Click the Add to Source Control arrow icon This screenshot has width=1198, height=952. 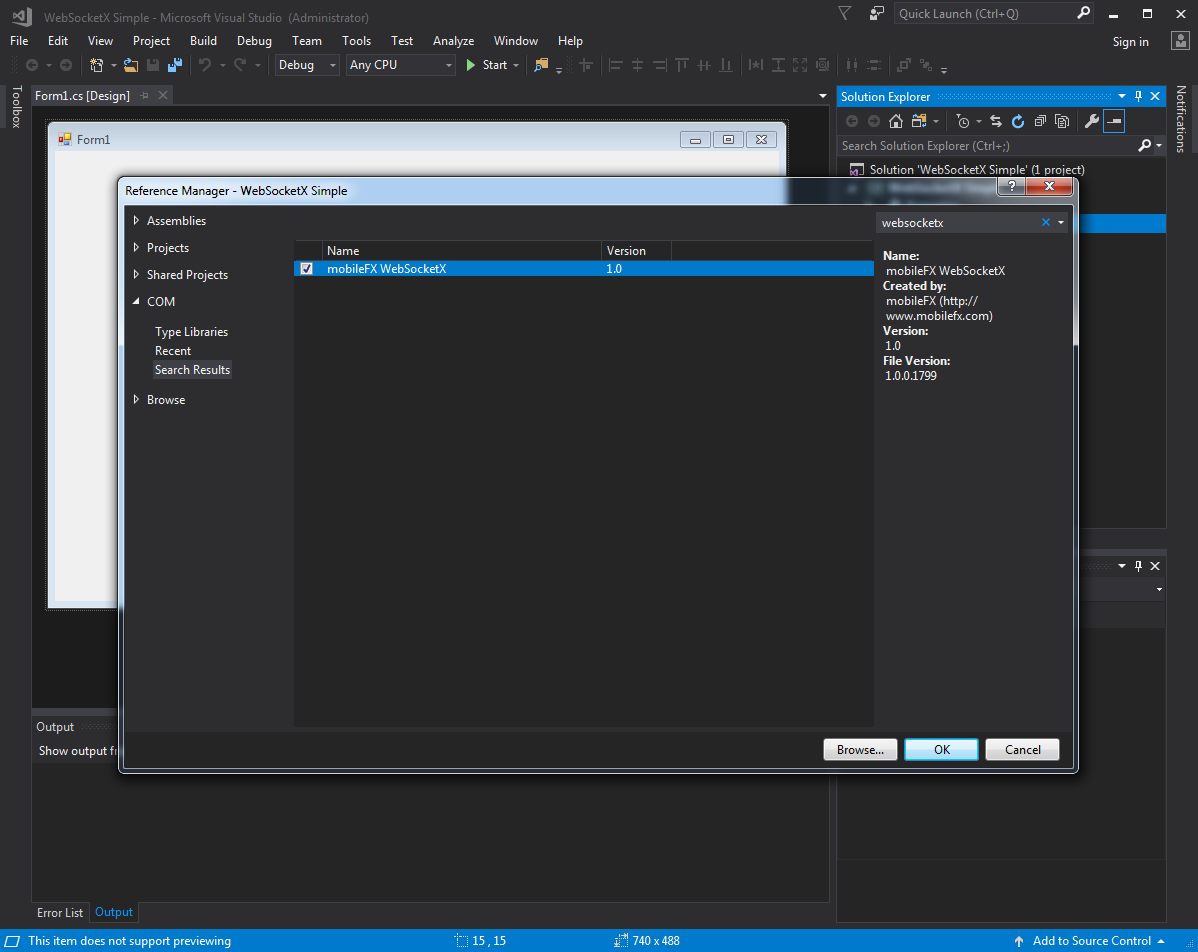pos(1018,941)
